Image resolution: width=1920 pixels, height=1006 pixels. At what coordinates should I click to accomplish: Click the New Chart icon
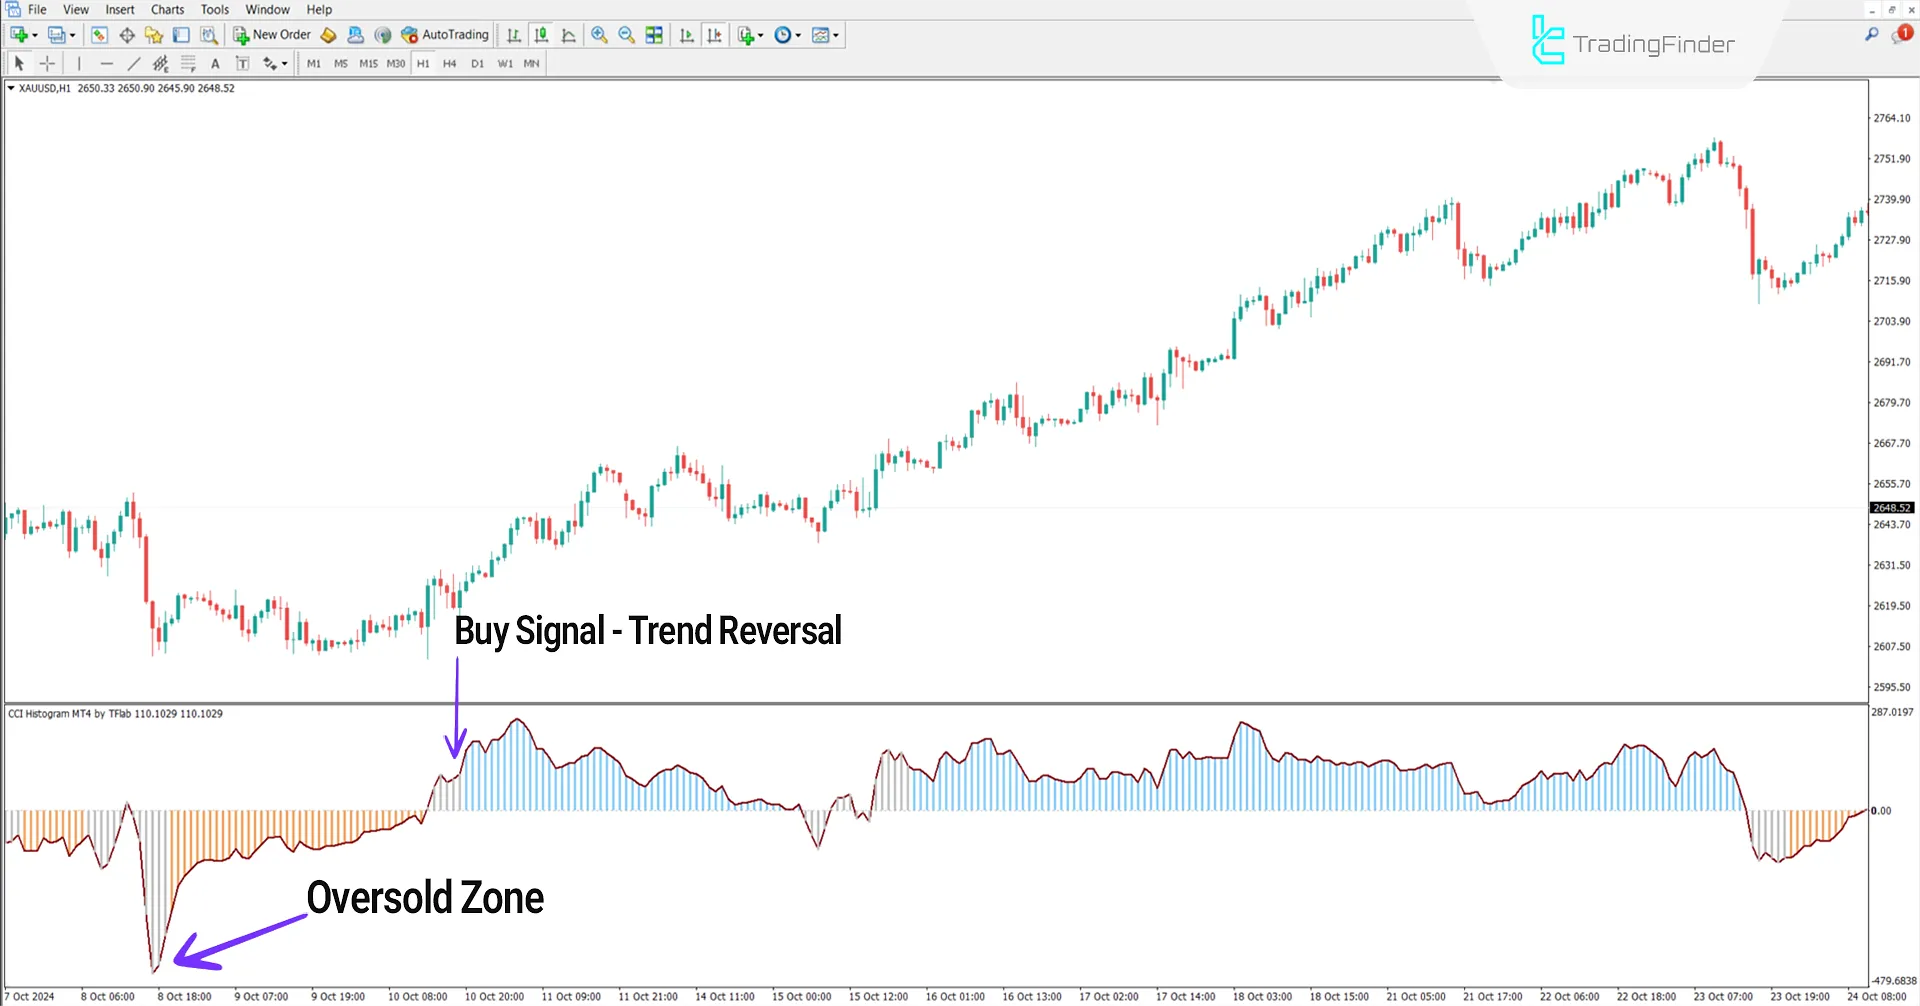coord(18,35)
